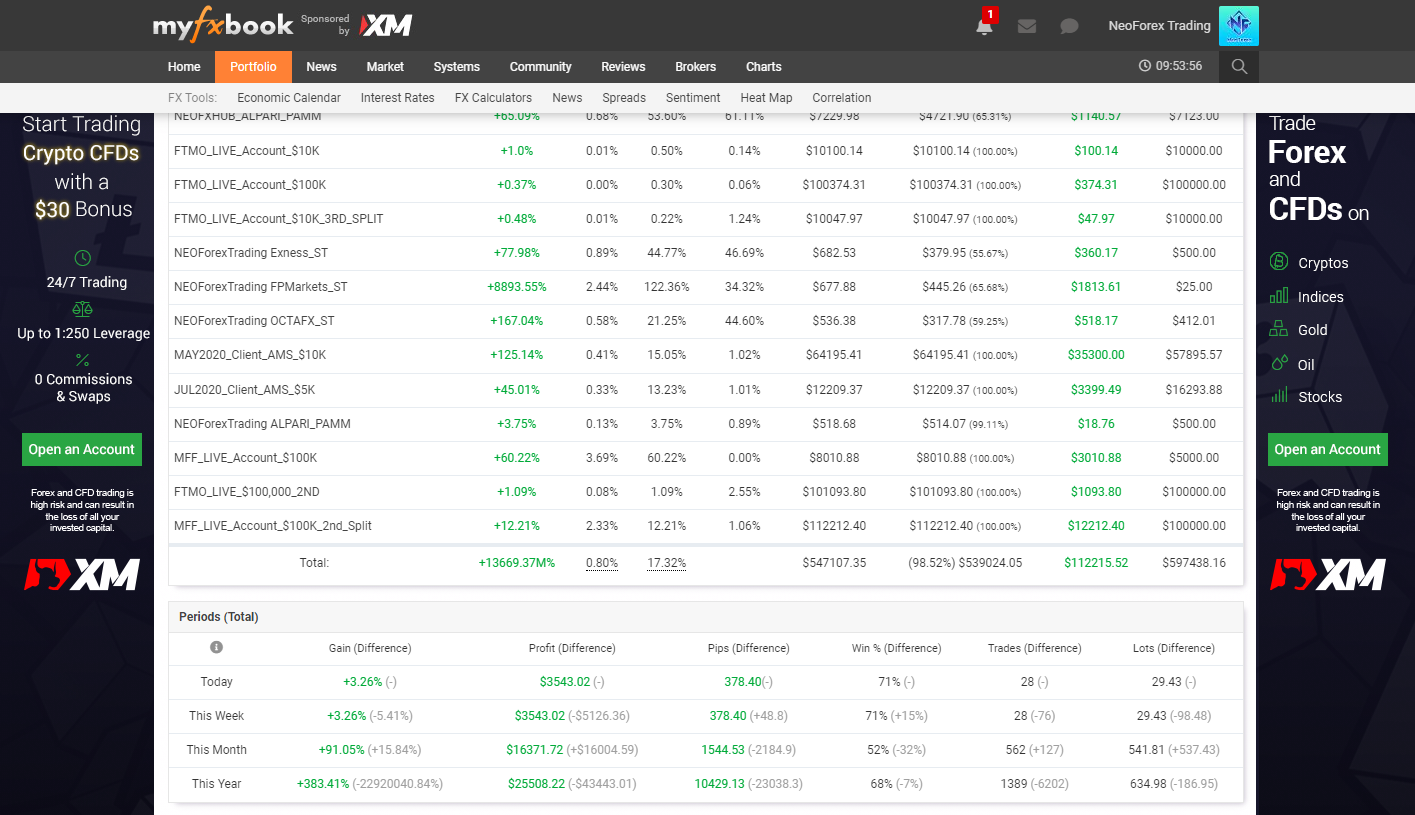Open the Portfolio tab
Image resolution: width=1415 pixels, height=815 pixels.
point(253,67)
